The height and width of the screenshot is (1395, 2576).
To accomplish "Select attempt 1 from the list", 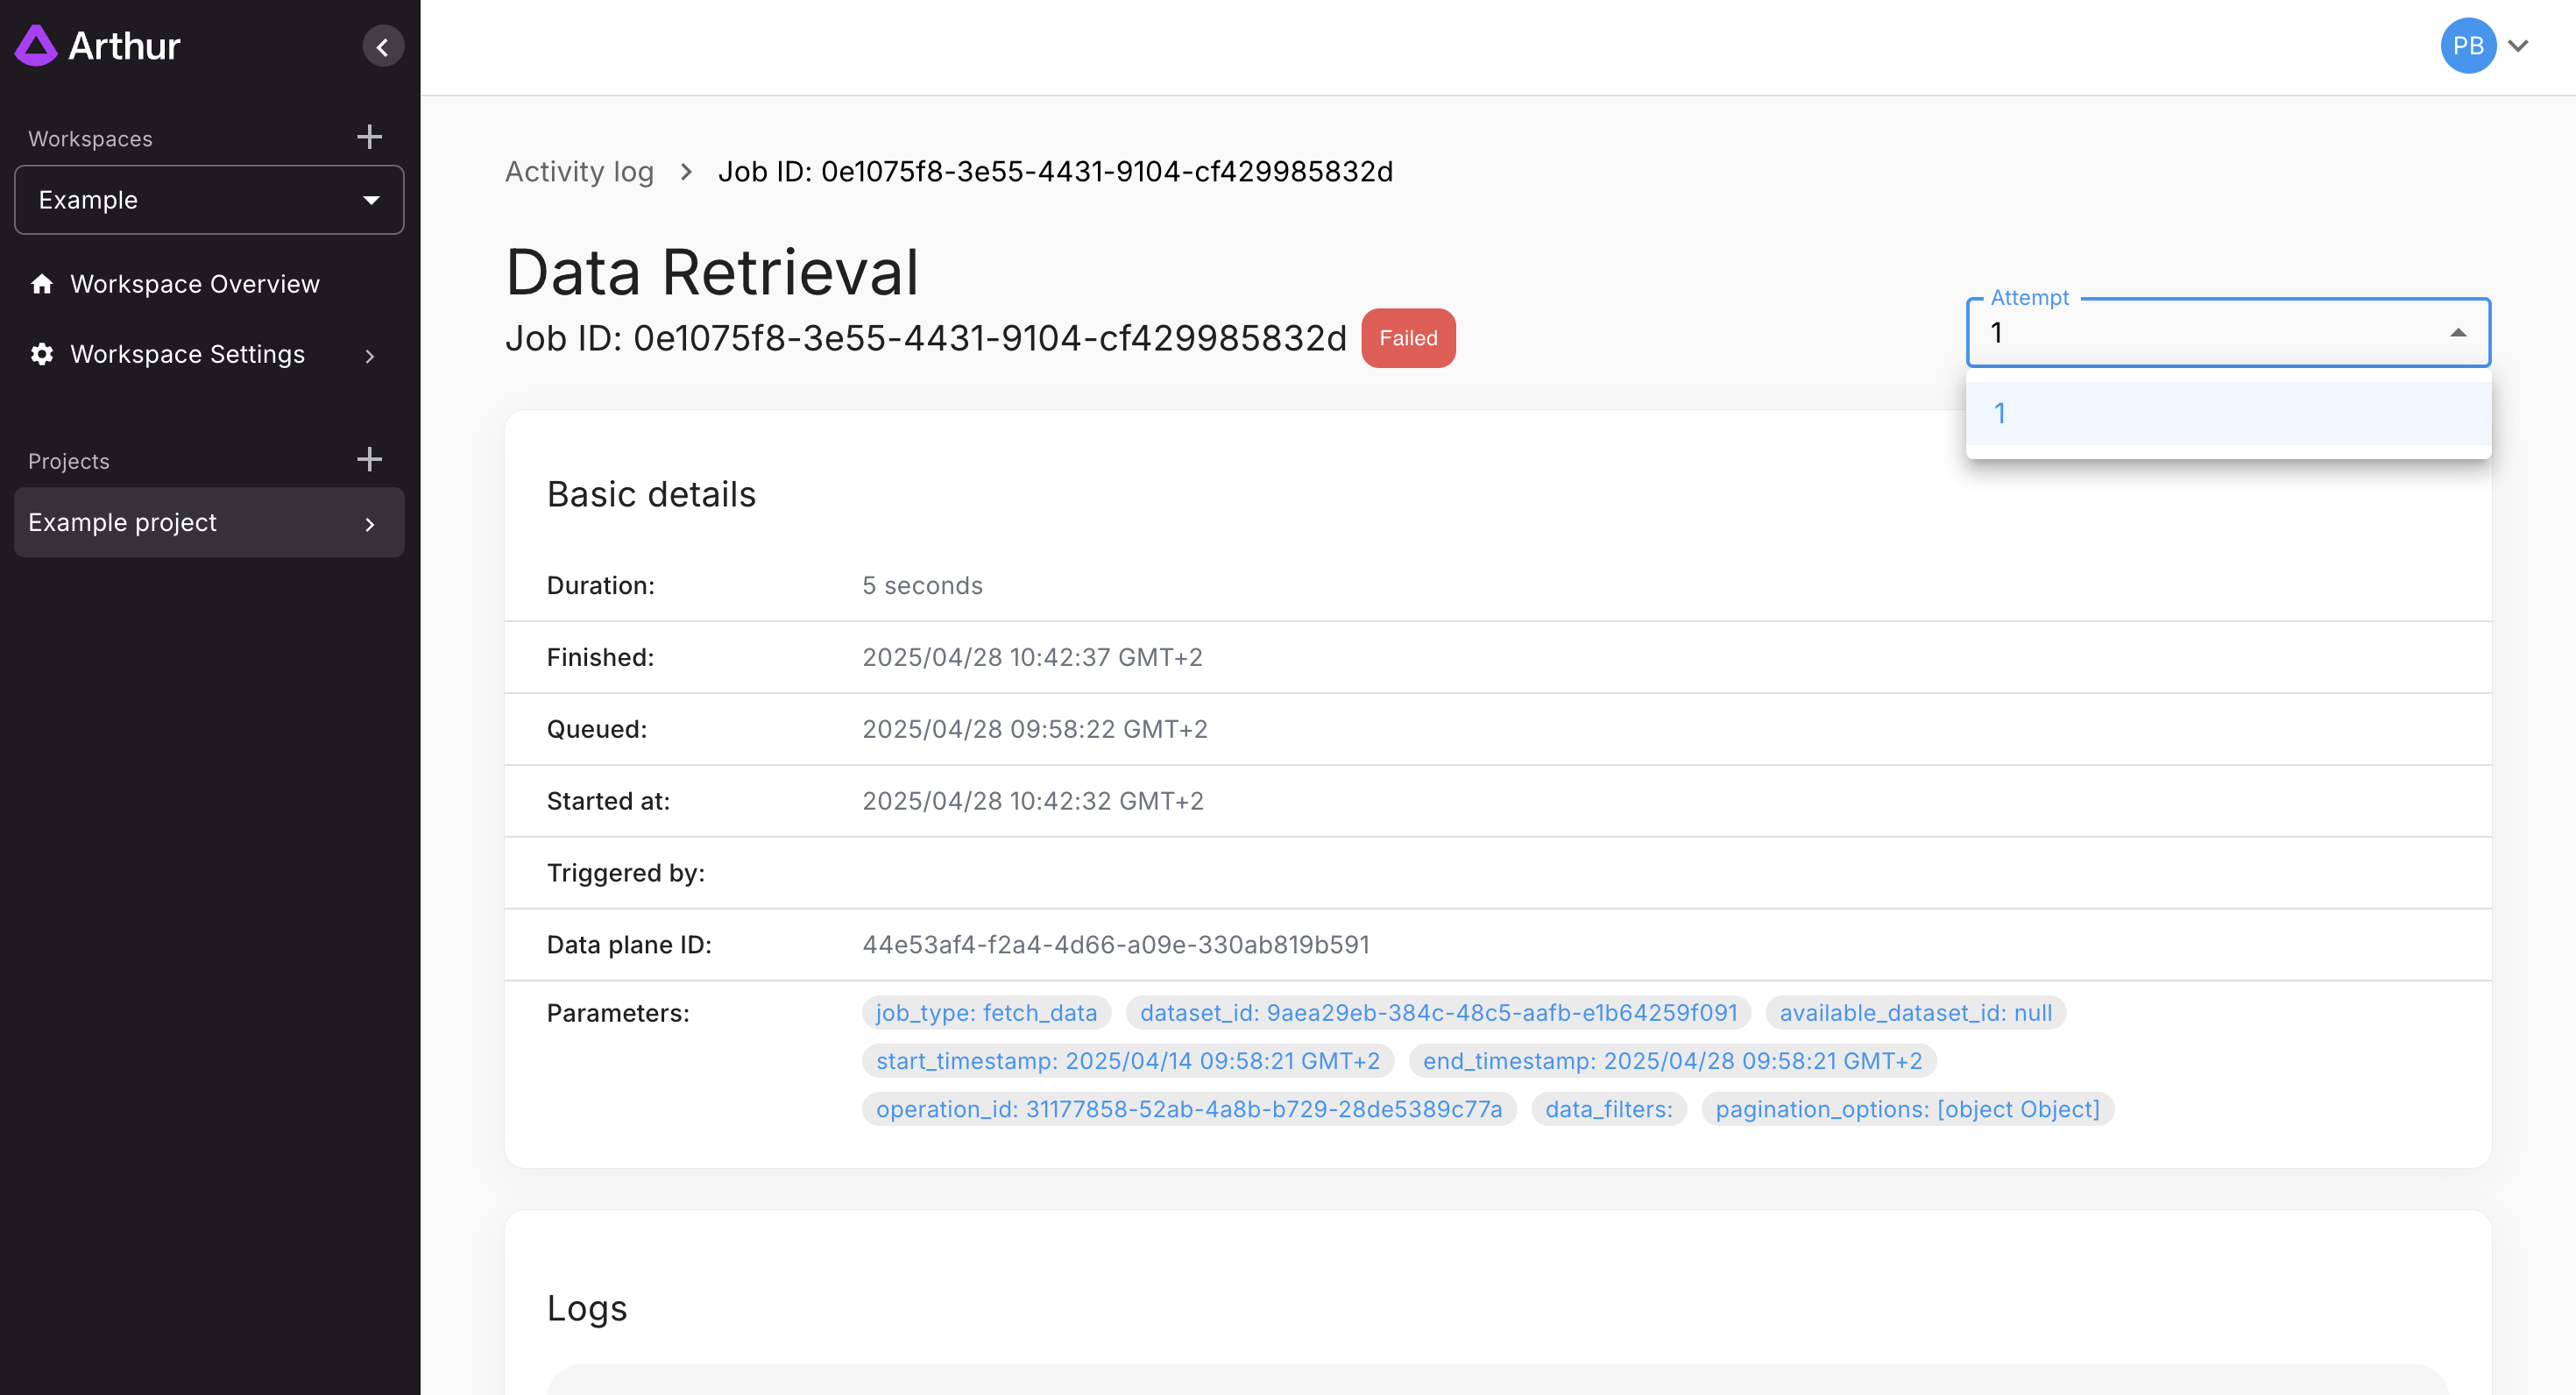I will [2227, 414].
